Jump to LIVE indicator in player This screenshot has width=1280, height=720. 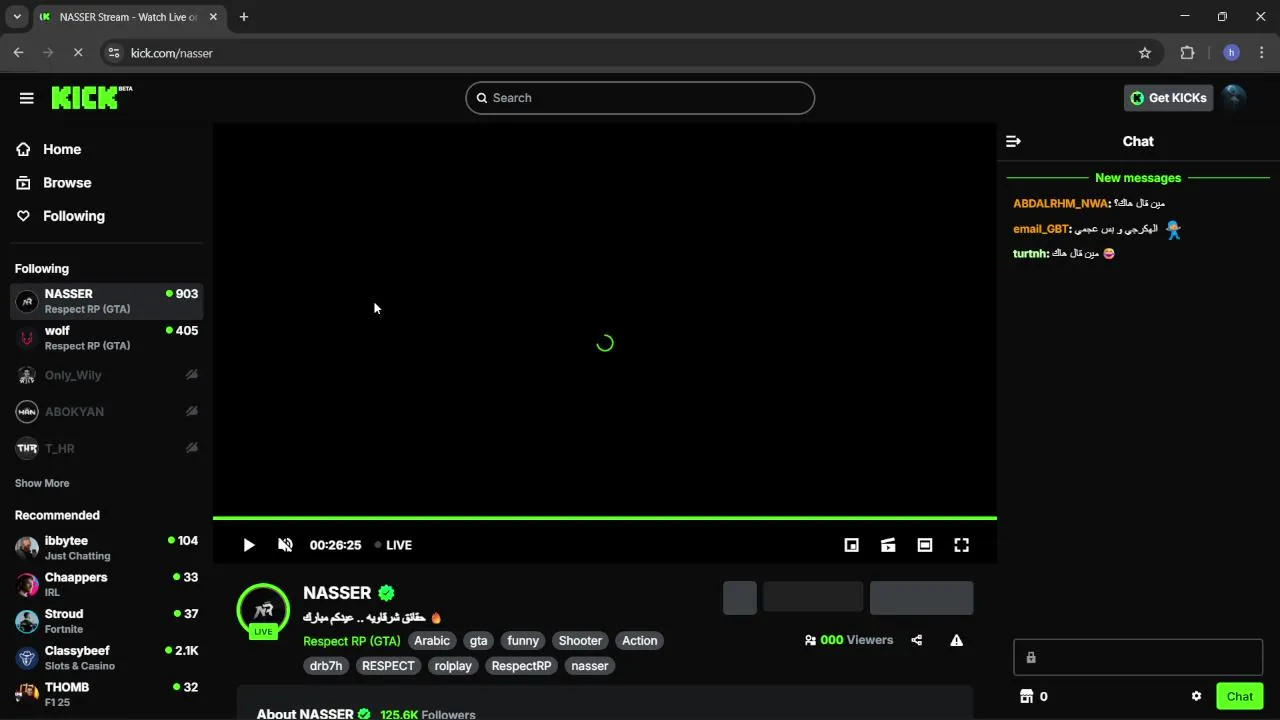pos(393,545)
